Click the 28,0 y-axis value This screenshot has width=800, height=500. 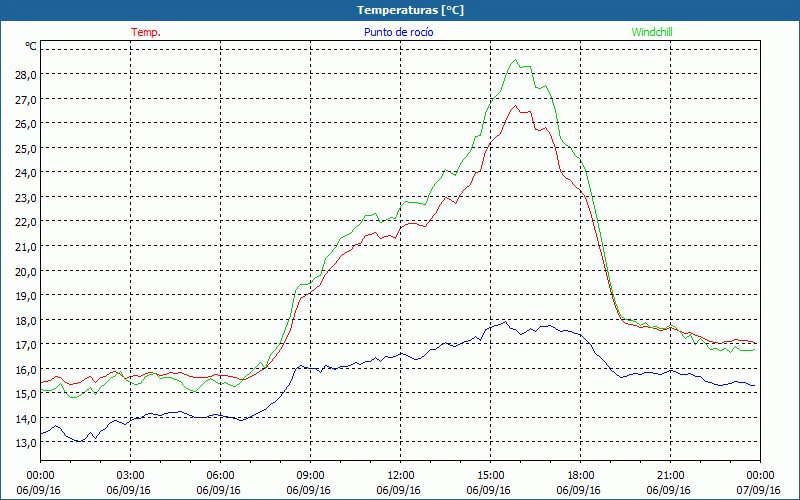coord(26,74)
